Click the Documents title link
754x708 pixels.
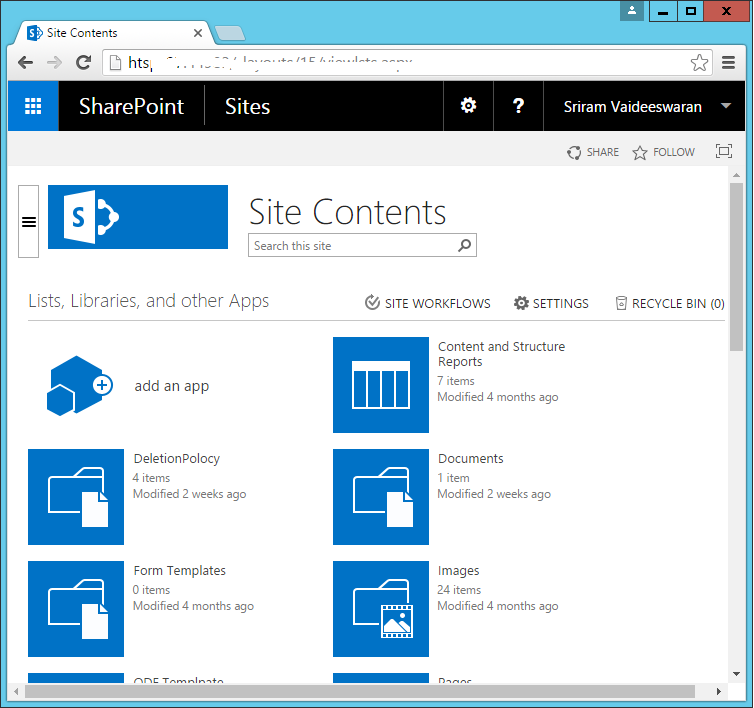click(471, 459)
